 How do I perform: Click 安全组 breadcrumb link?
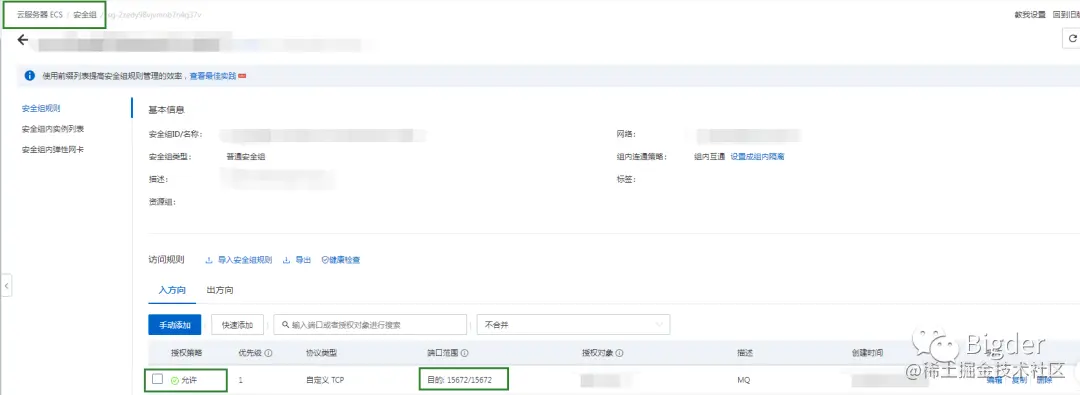(85, 14)
